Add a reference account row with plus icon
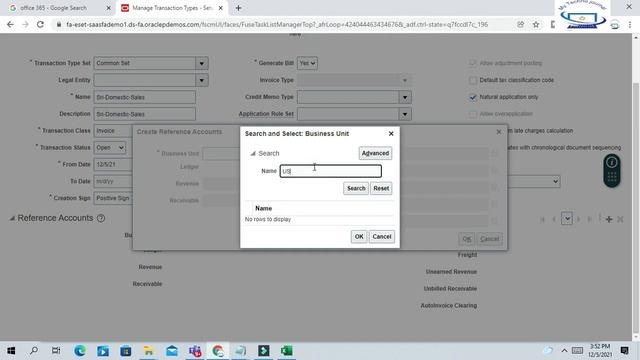The image size is (640, 360). pyautogui.click(x=609, y=220)
